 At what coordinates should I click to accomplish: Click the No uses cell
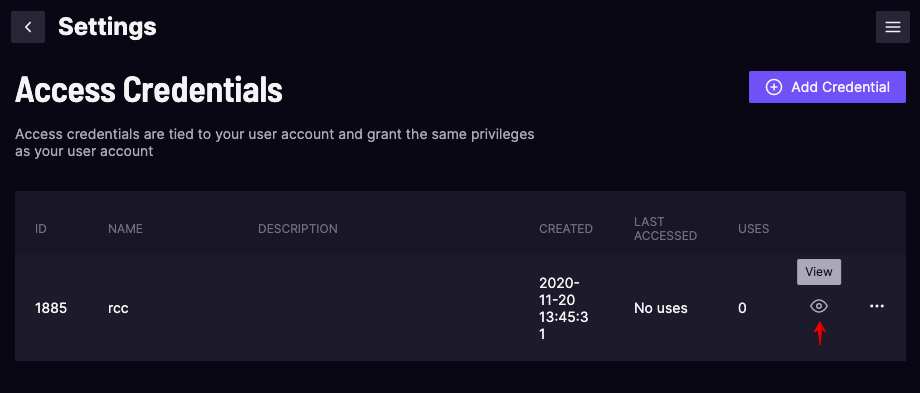click(x=661, y=308)
